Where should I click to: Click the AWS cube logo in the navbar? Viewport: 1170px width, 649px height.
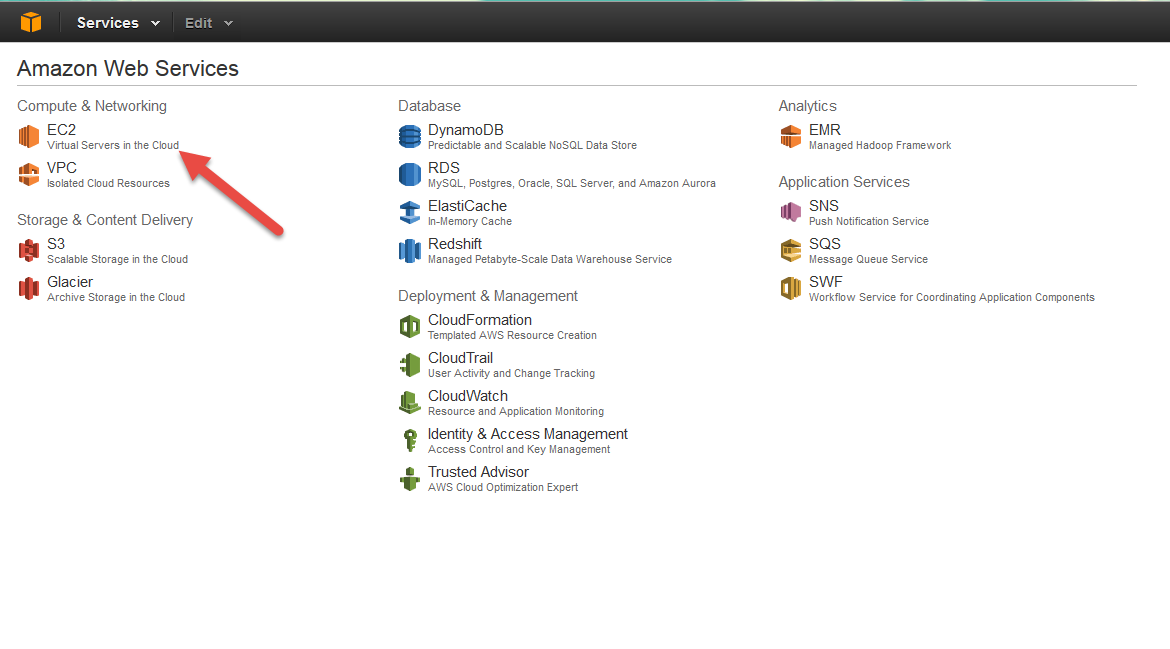(x=31, y=20)
